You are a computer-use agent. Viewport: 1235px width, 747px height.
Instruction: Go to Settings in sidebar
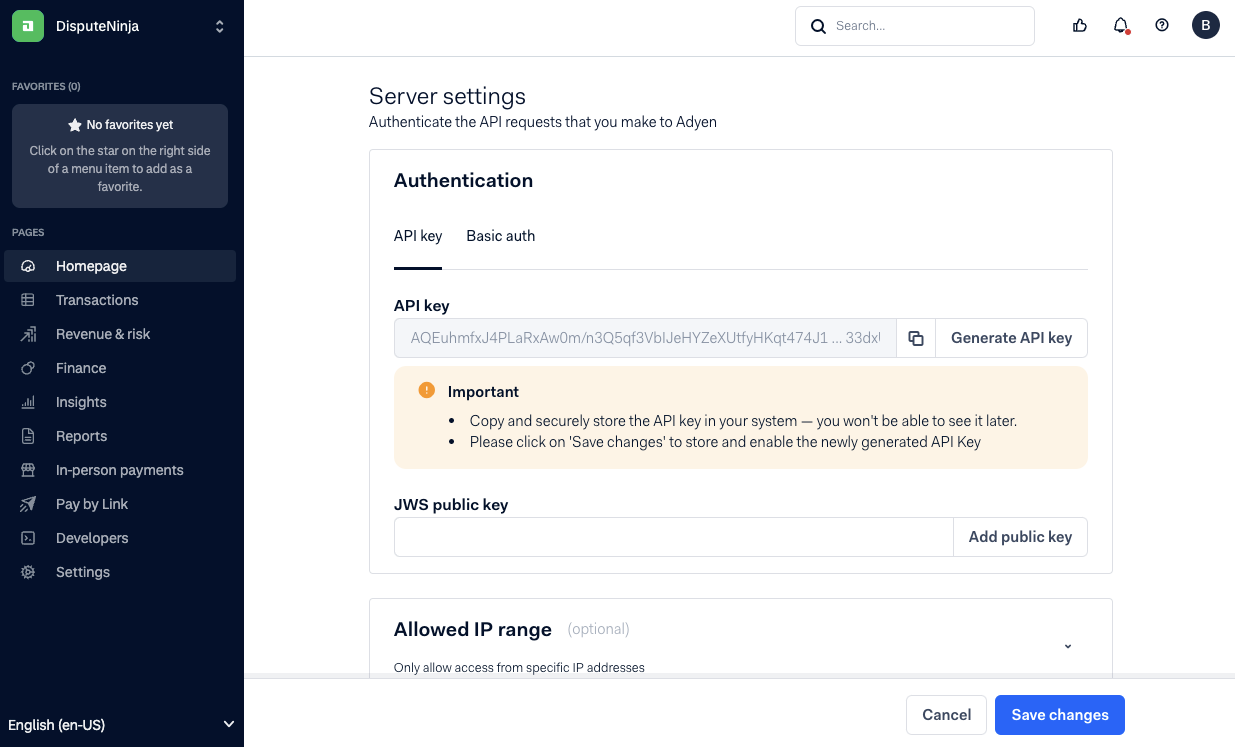[x=120, y=572]
